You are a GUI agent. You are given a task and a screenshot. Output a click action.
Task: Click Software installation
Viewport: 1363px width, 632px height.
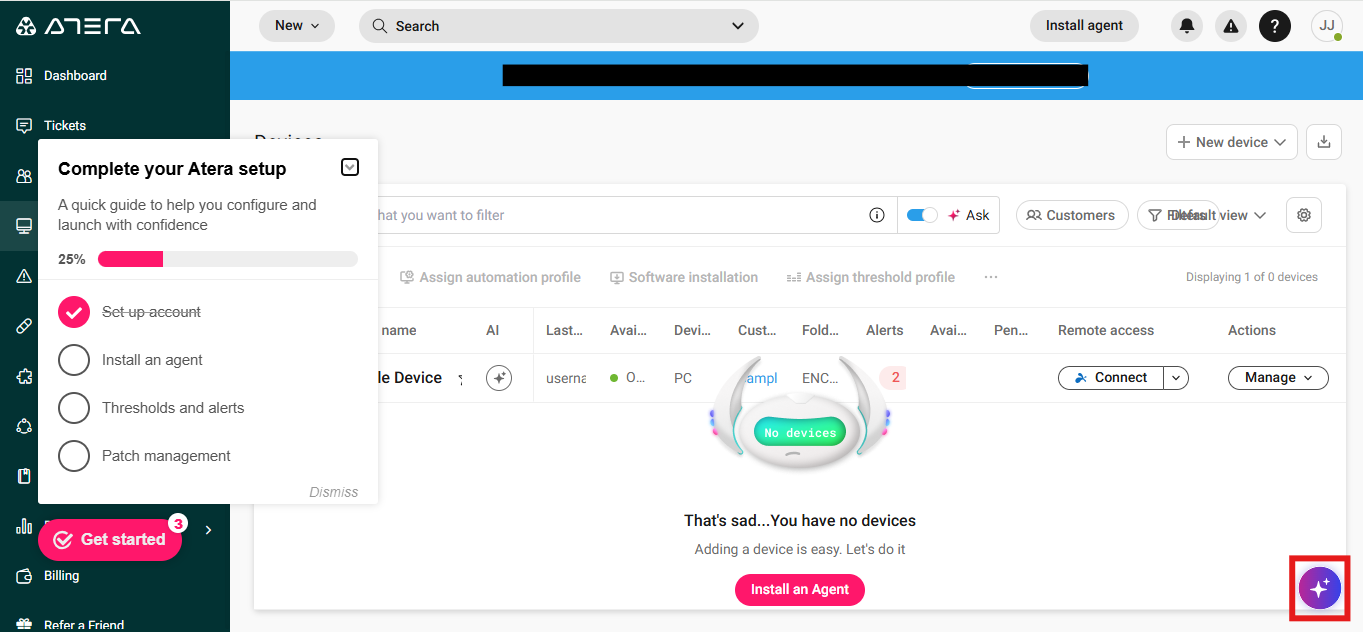click(684, 277)
